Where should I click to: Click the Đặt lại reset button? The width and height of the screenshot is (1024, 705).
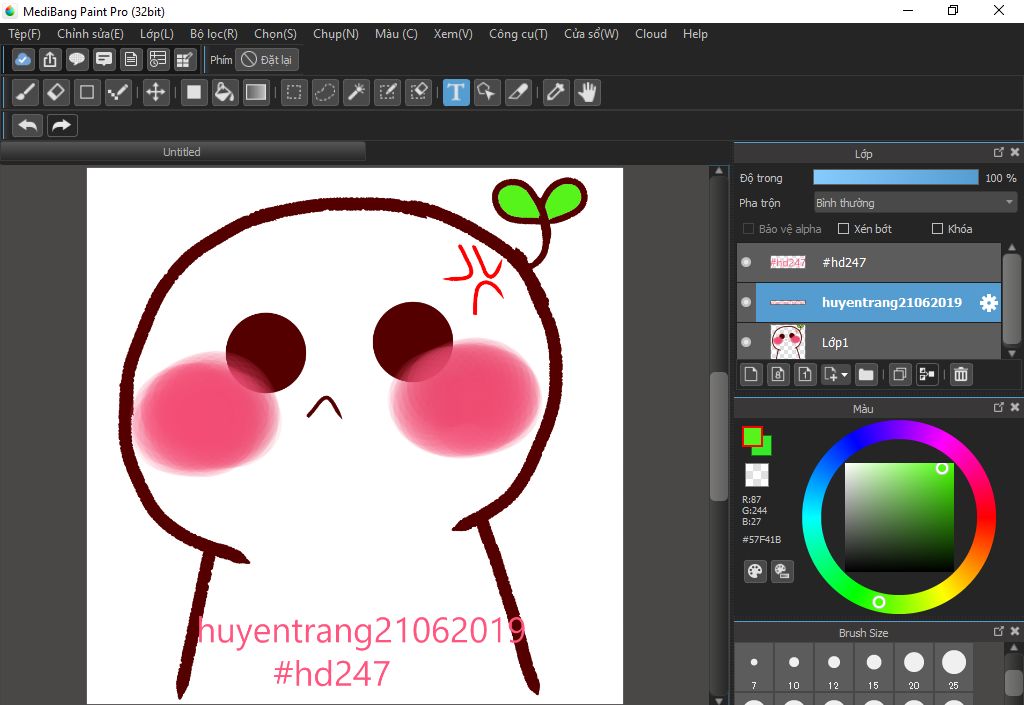267,60
